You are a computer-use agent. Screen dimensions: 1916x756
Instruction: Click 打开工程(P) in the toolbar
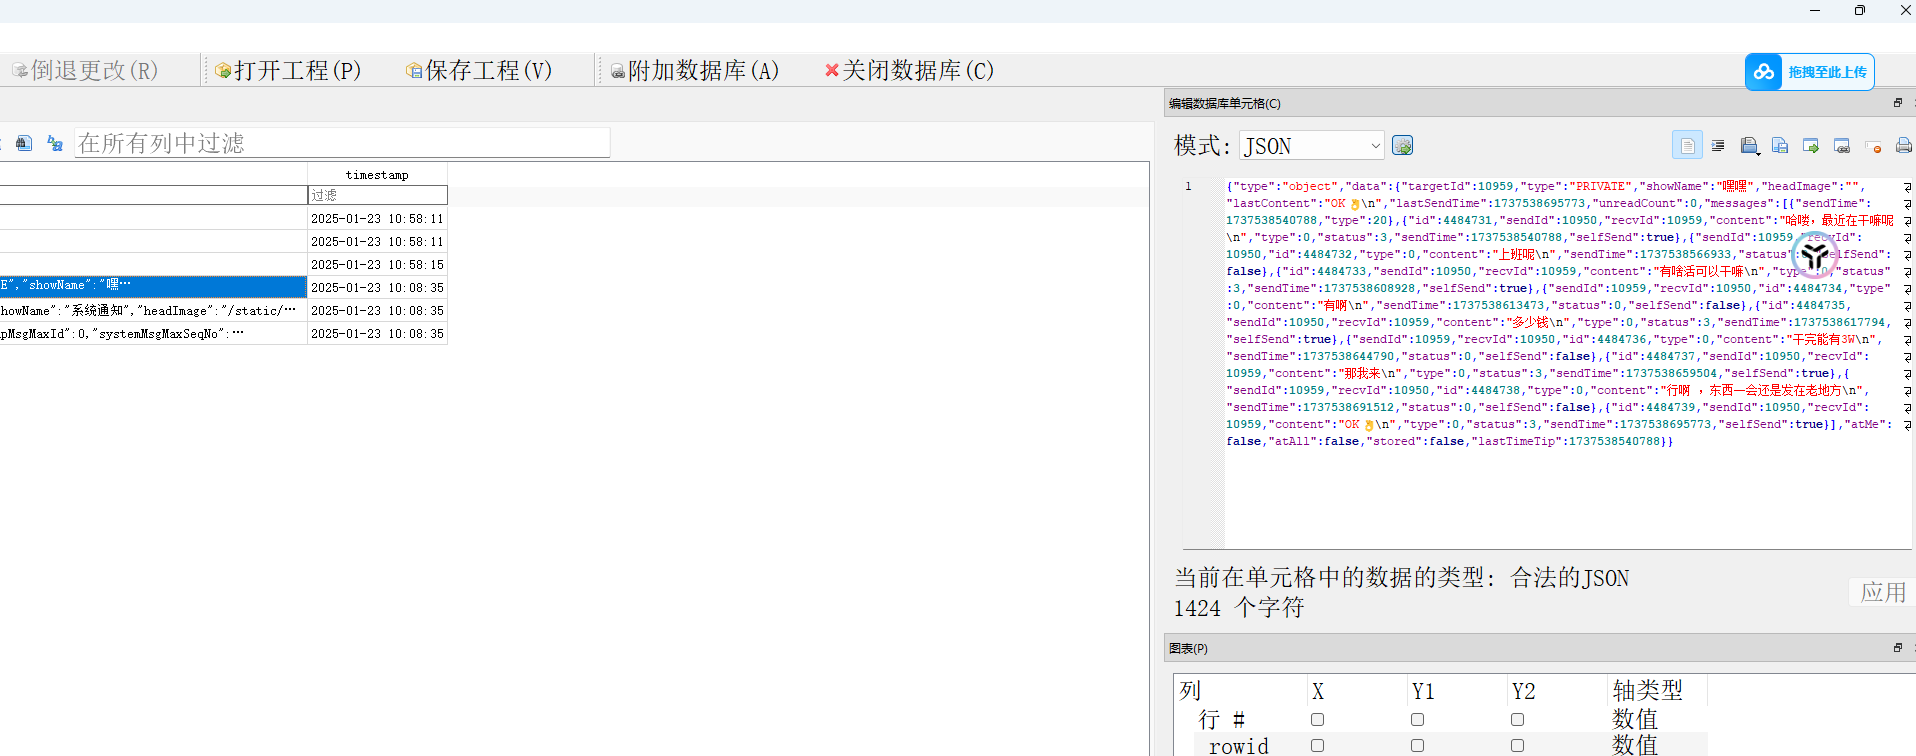click(x=288, y=71)
